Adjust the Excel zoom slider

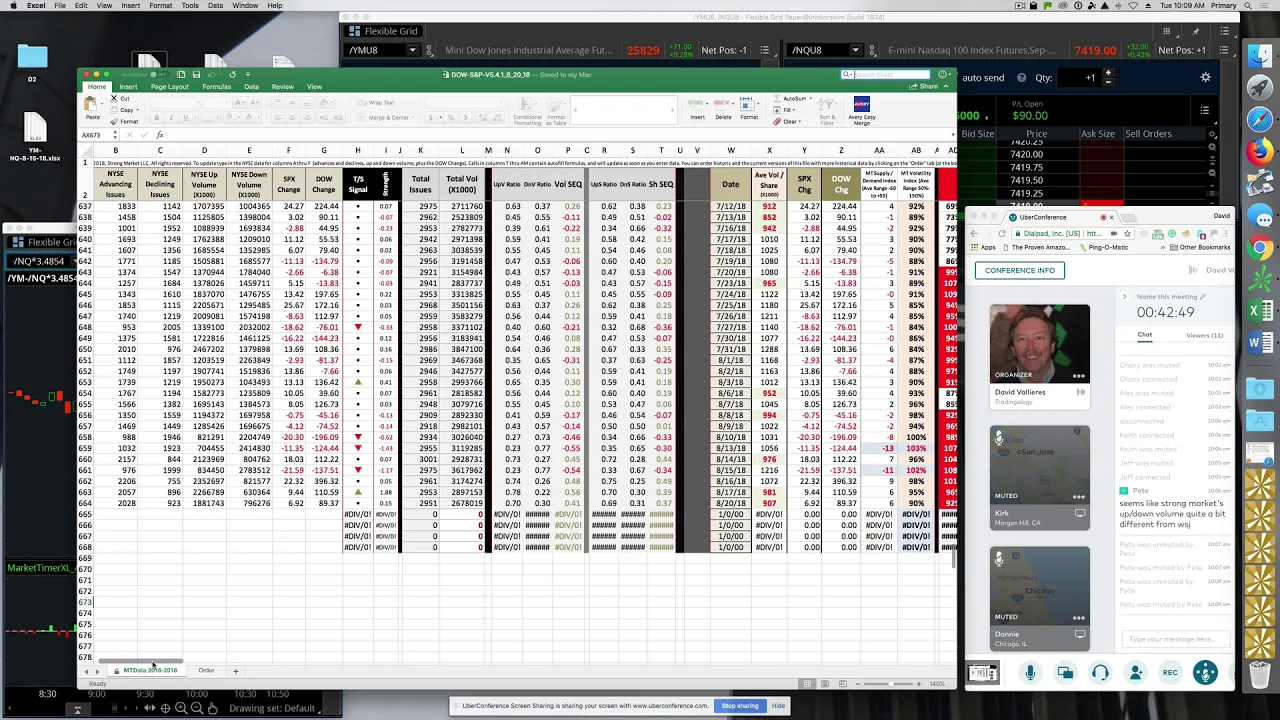[x=889, y=683]
